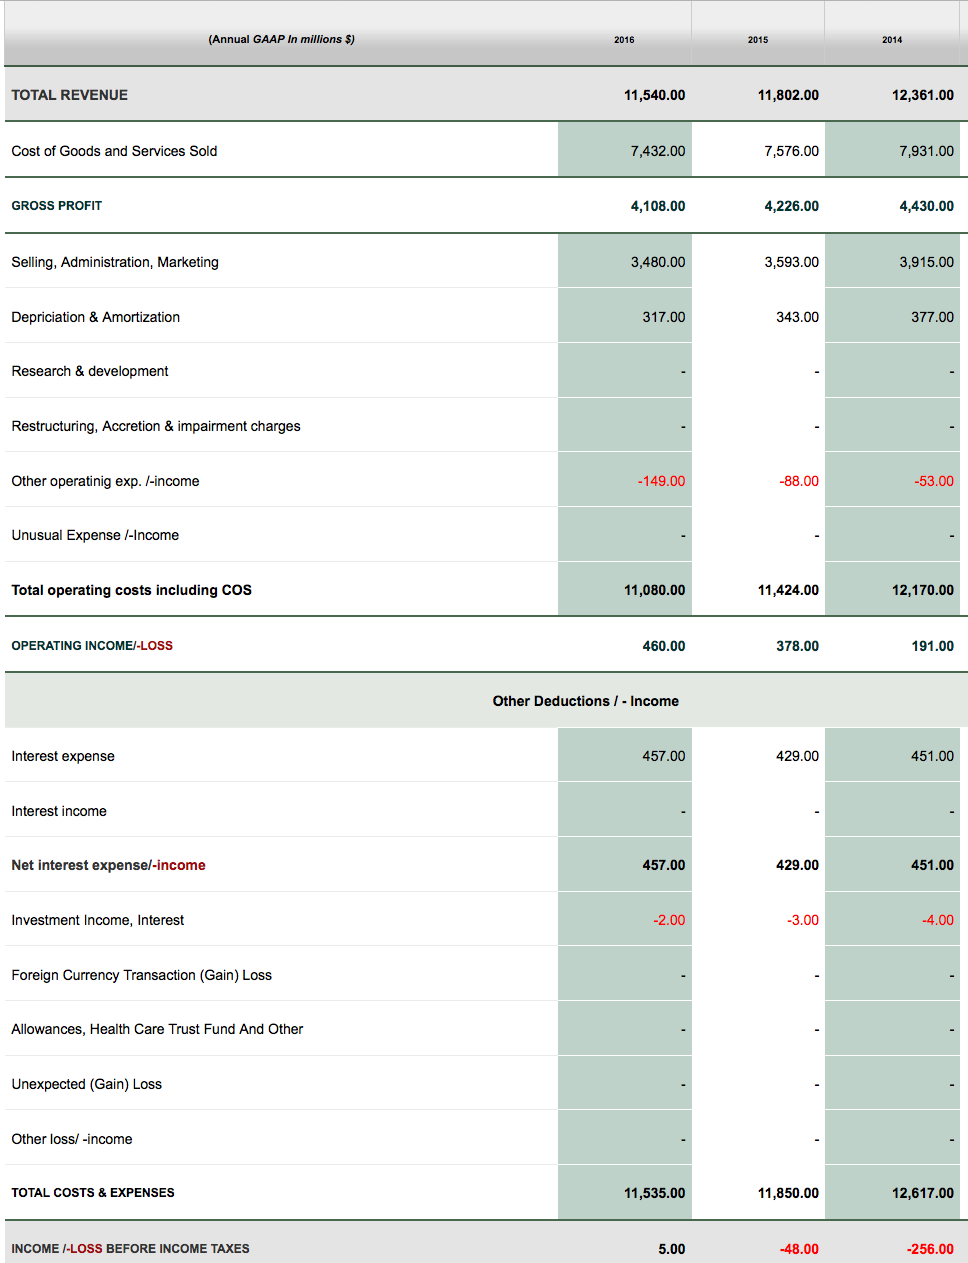
Task: Click INCOME /-LOSS BEFORE INCOME TAXES label
Action: coord(130,1249)
